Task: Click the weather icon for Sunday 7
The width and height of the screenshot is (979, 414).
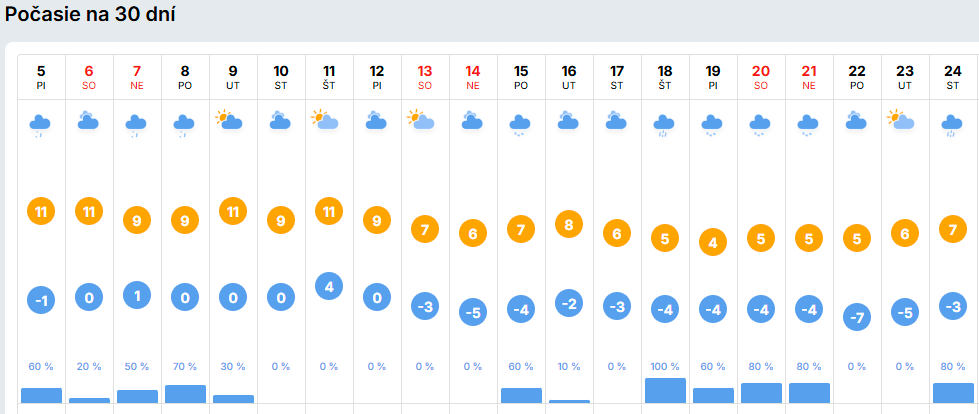Action: click(137, 124)
